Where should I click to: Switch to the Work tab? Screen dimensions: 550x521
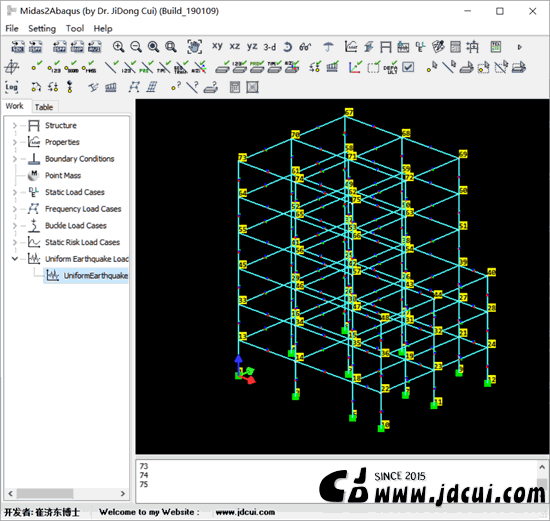coord(14,106)
